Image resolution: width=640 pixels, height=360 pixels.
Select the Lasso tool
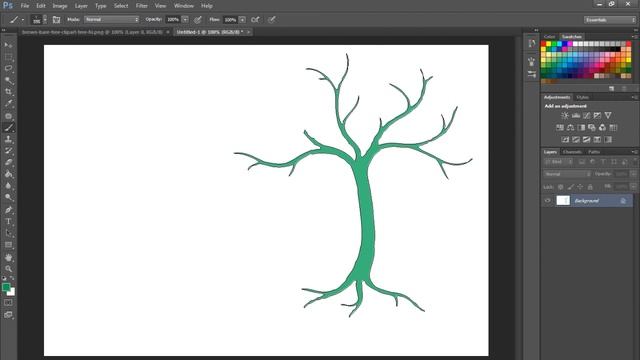point(8,68)
